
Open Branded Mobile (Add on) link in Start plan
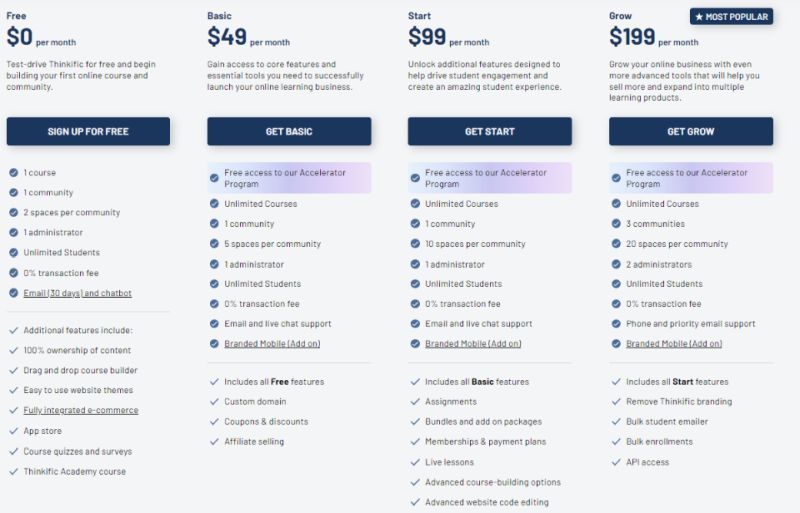pos(473,344)
